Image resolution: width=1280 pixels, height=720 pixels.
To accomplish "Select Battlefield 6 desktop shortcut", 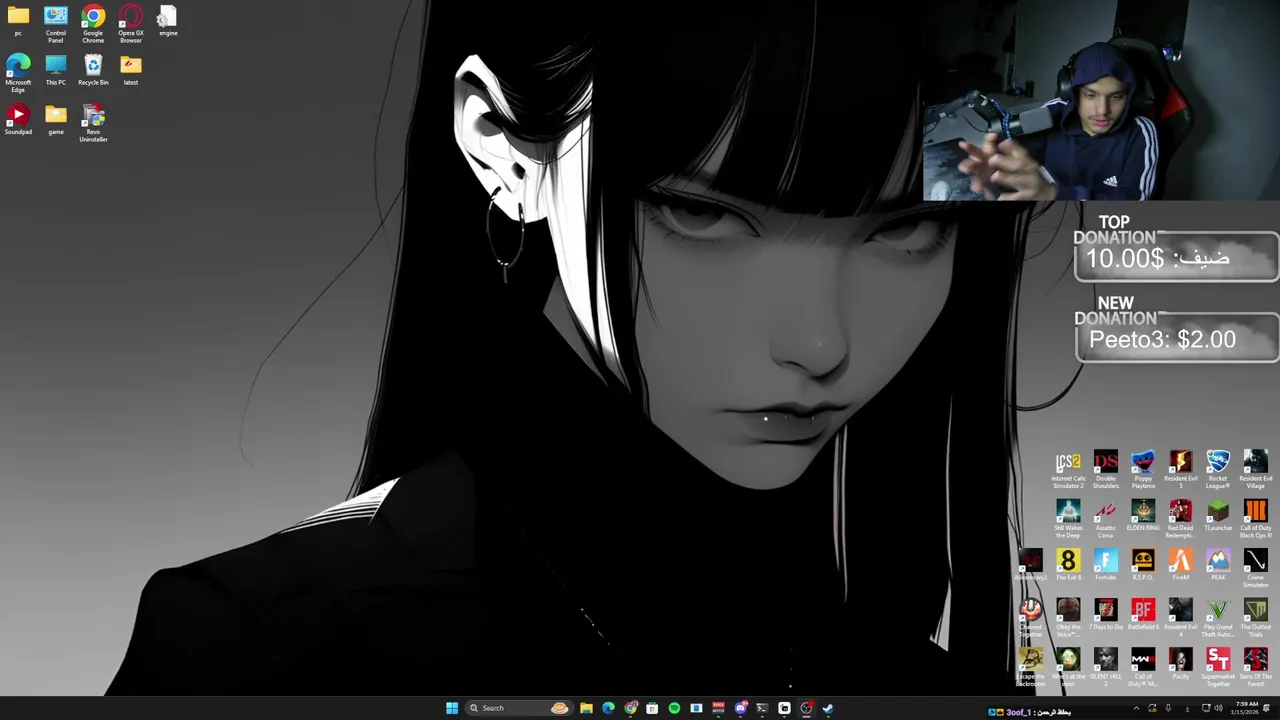I will coord(1143,616).
